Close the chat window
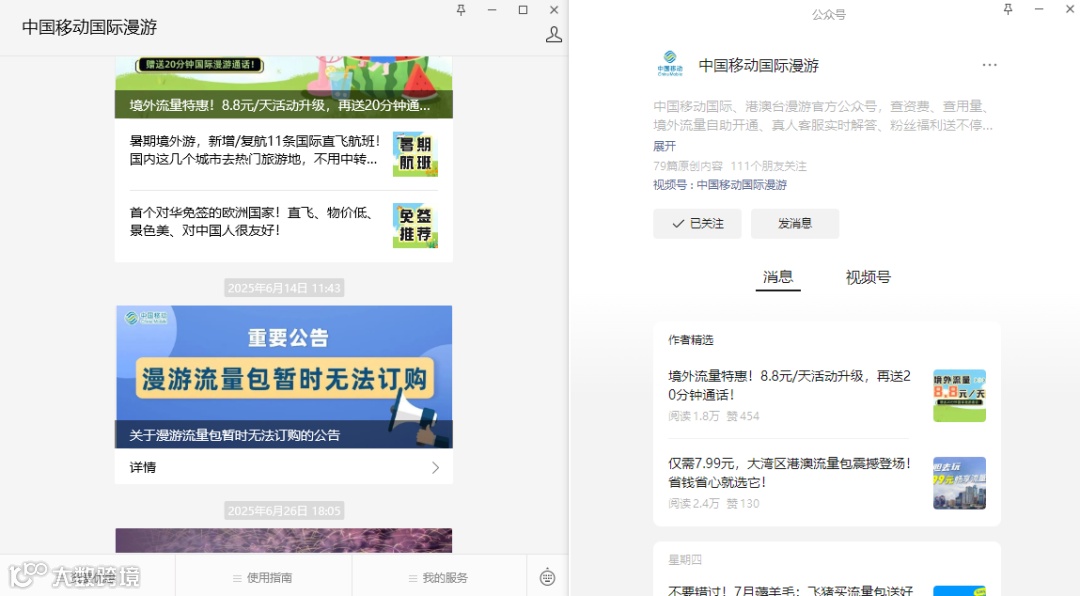The height and width of the screenshot is (596, 1080). click(554, 10)
